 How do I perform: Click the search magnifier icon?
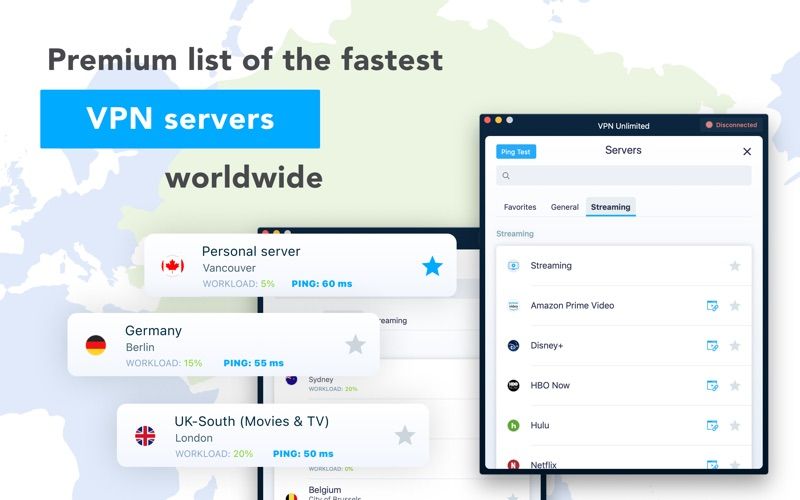coord(506,176)
